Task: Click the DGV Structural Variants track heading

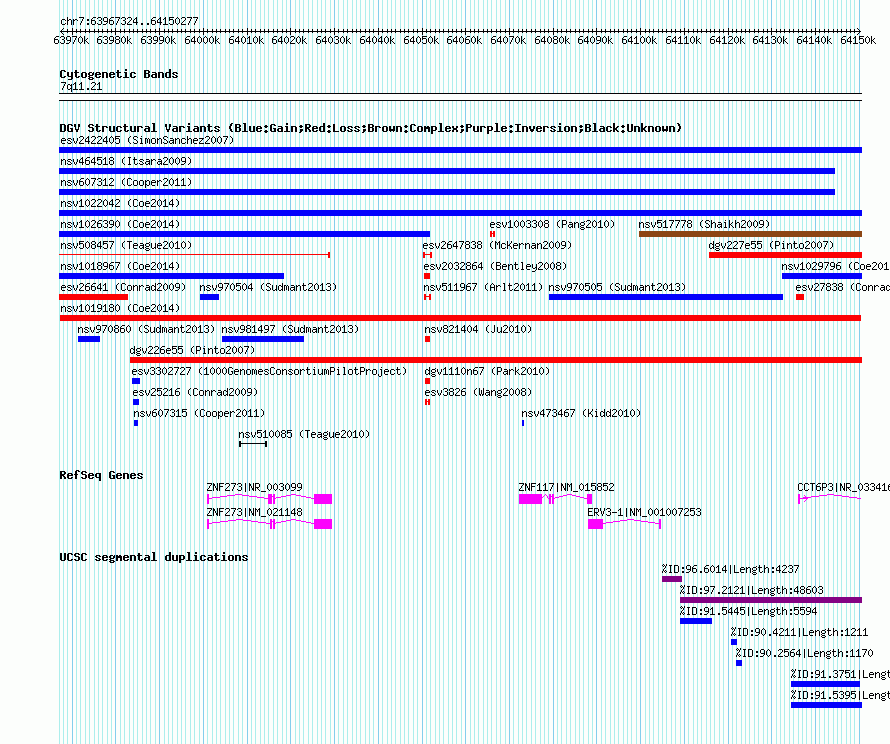Action: click(x=371, y=128)
